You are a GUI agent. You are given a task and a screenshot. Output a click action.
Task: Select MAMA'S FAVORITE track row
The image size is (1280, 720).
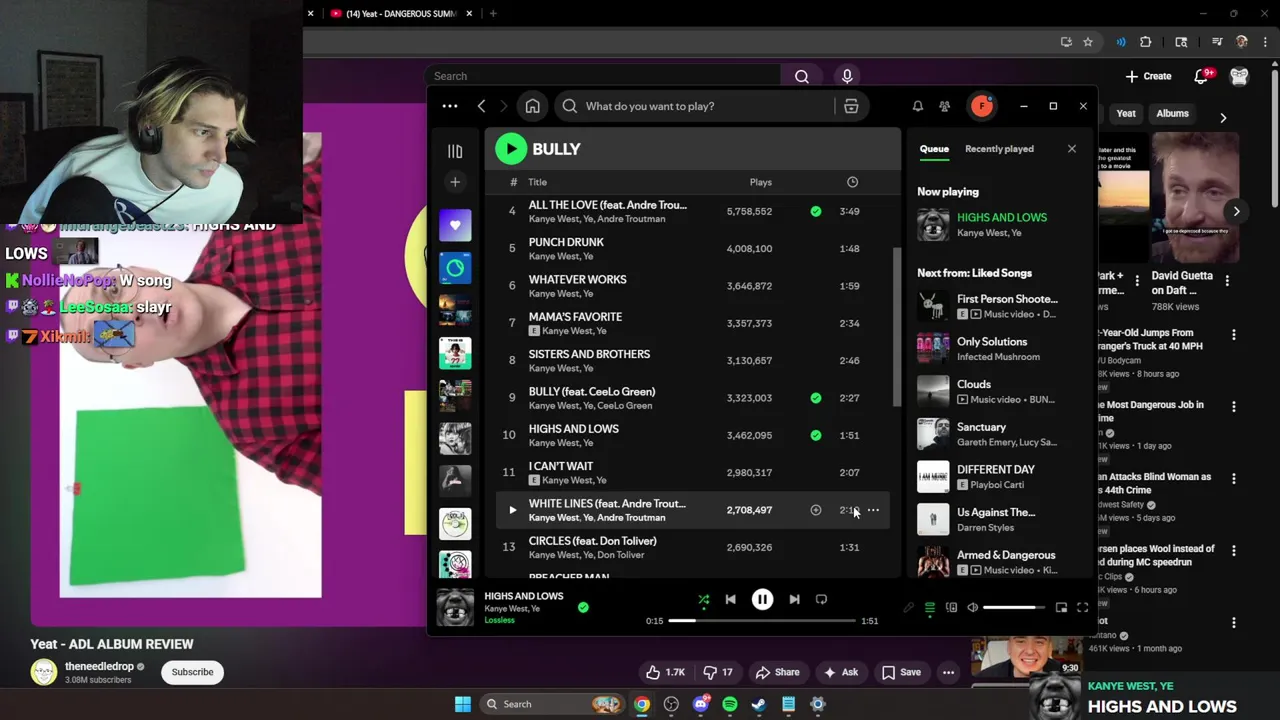691,323
